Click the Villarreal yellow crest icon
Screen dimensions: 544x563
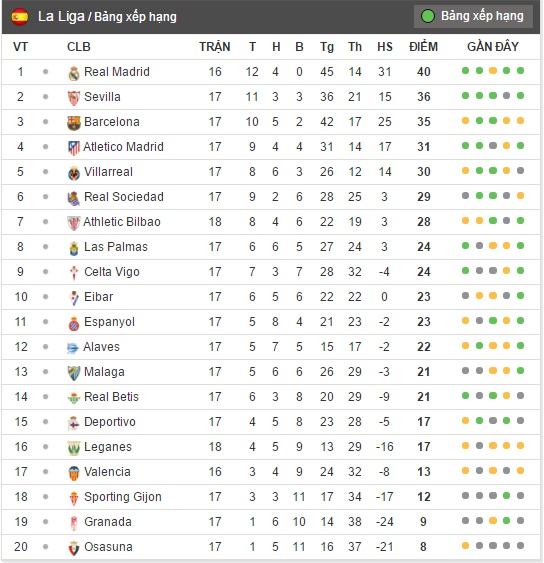click(74, 173)
